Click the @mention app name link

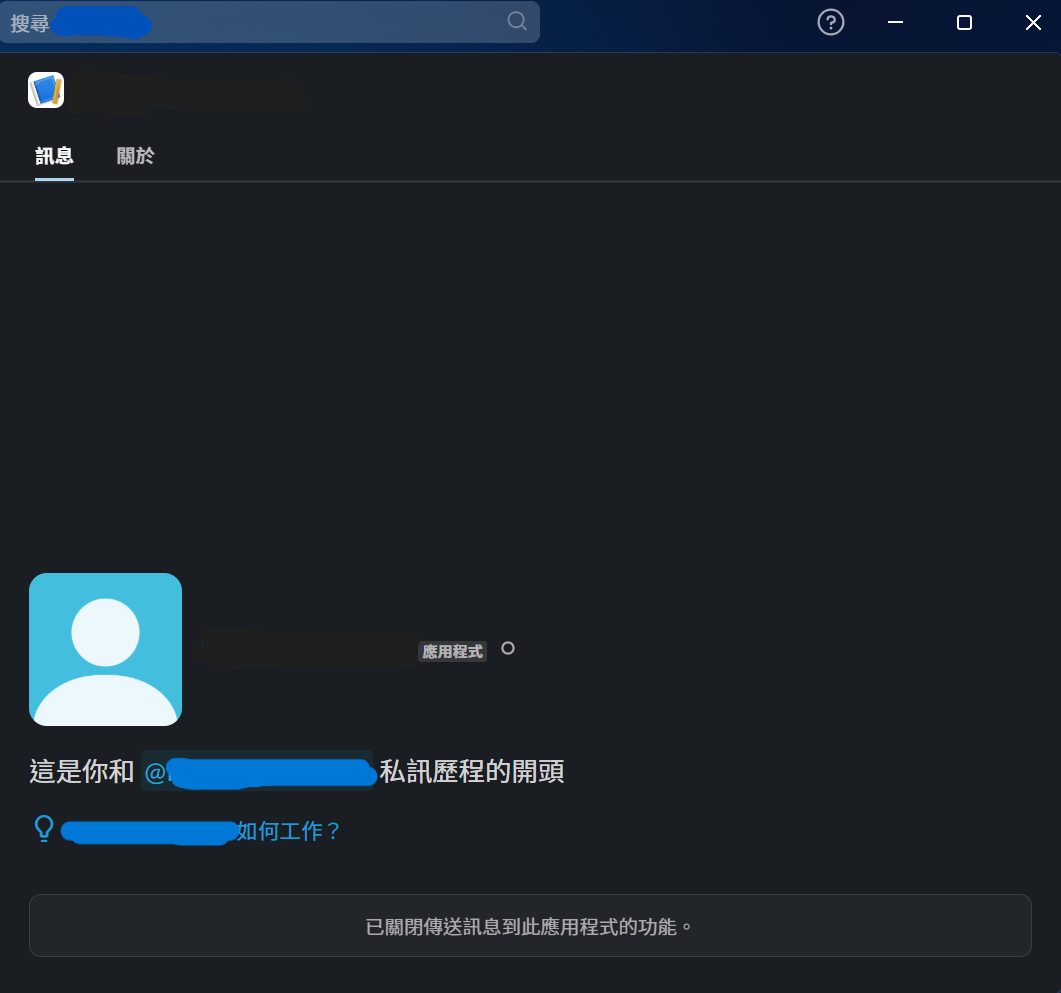click(257, 772)
